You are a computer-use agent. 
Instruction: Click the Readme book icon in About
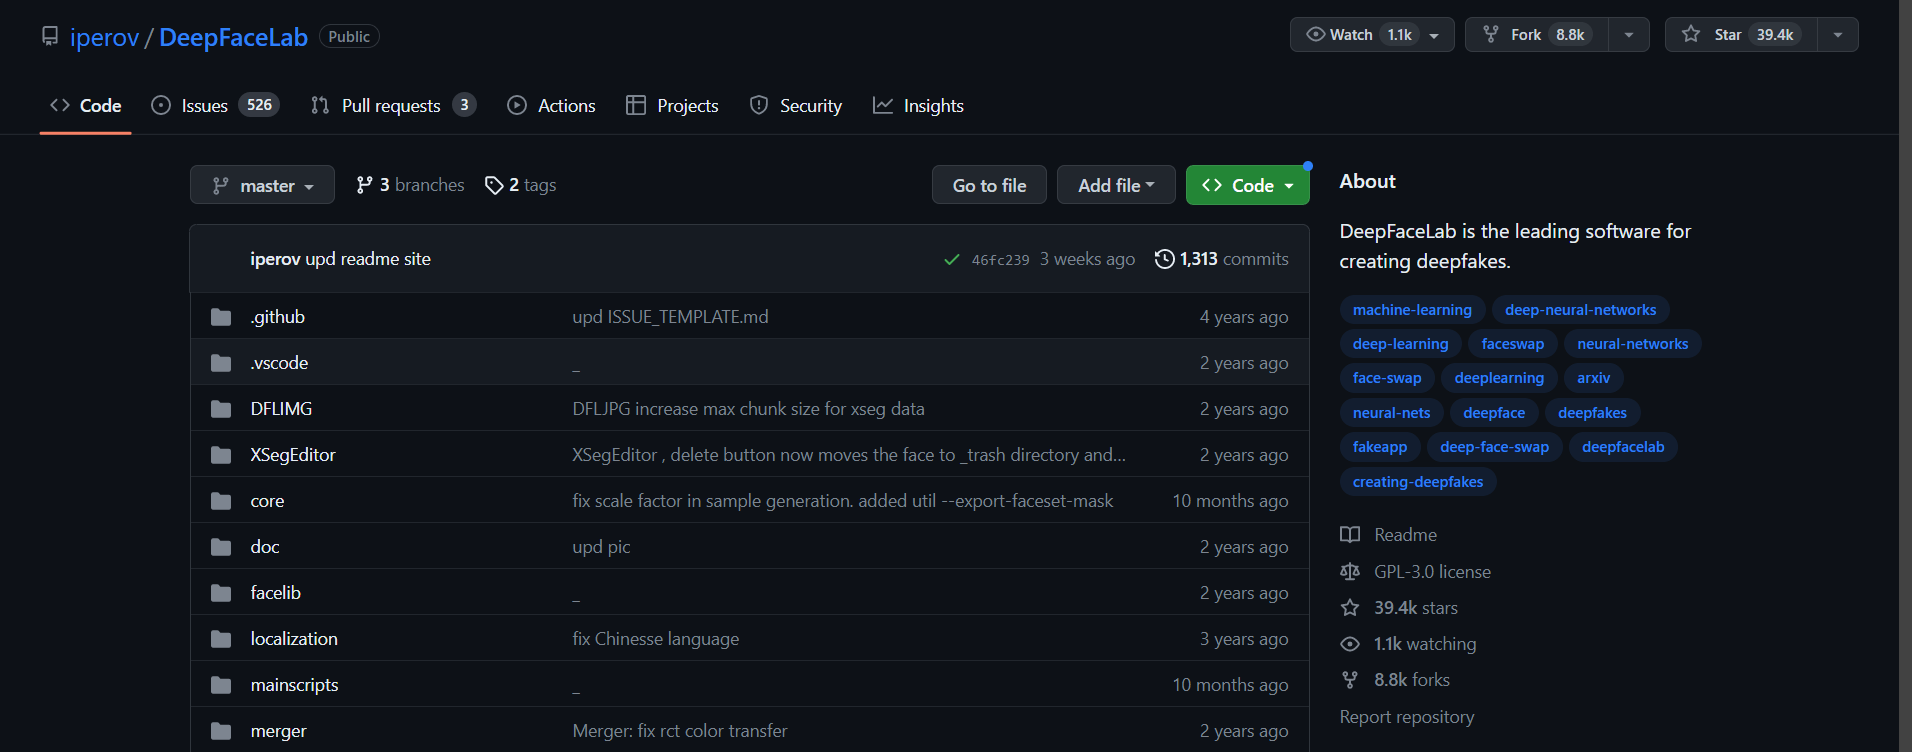pos(1350,535)
